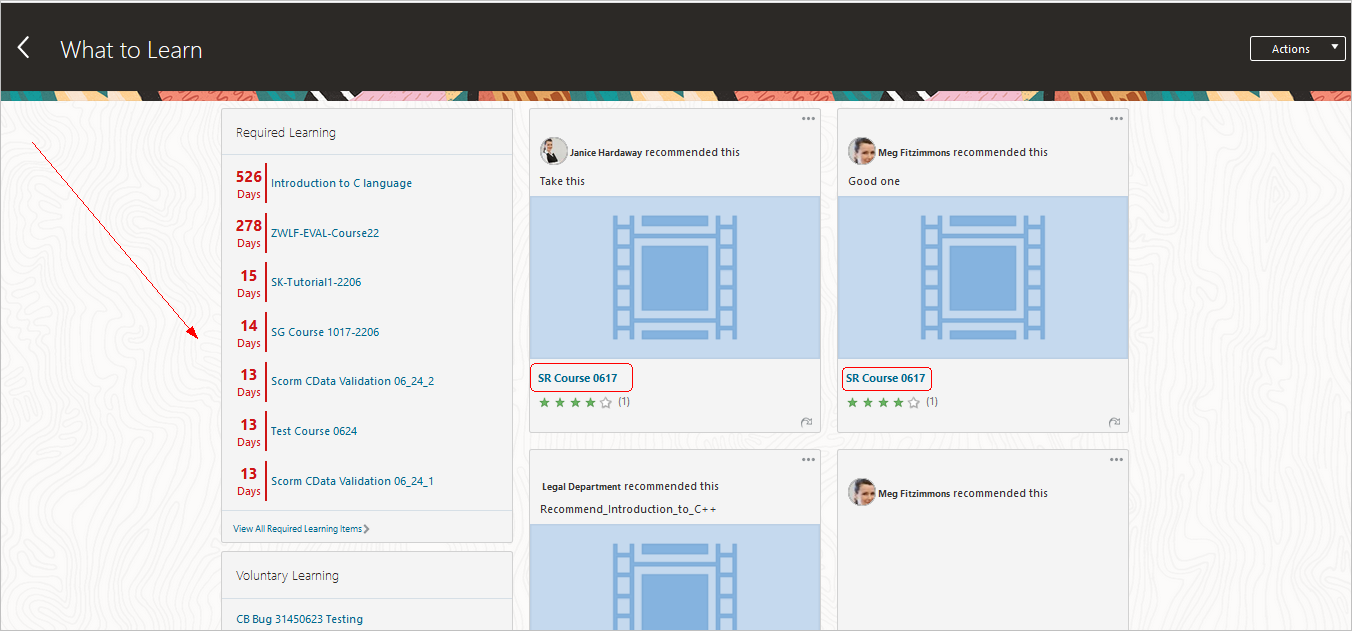Open ZWLF-EVAL-Course22 link
The height and width of the screenshot is (631, 1352).
(x=325, y=233)
